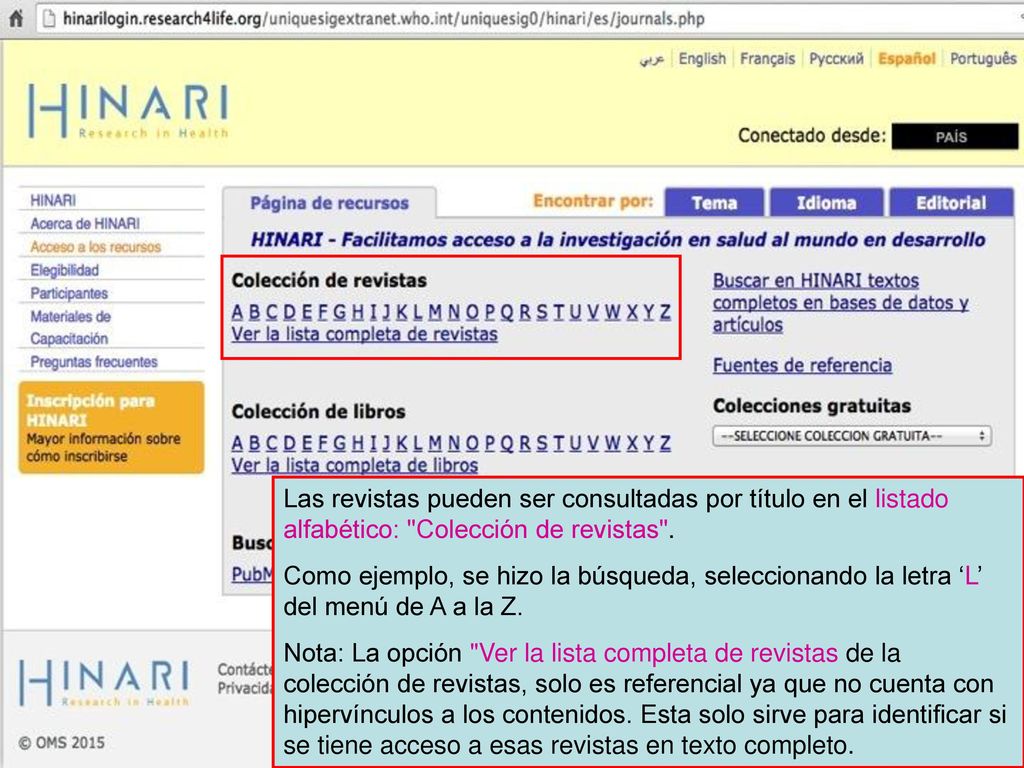The width and height of the screenshot is (1024, 768).
Task: Select letter R in Colección de libros
Action: (x=524, y=443)
